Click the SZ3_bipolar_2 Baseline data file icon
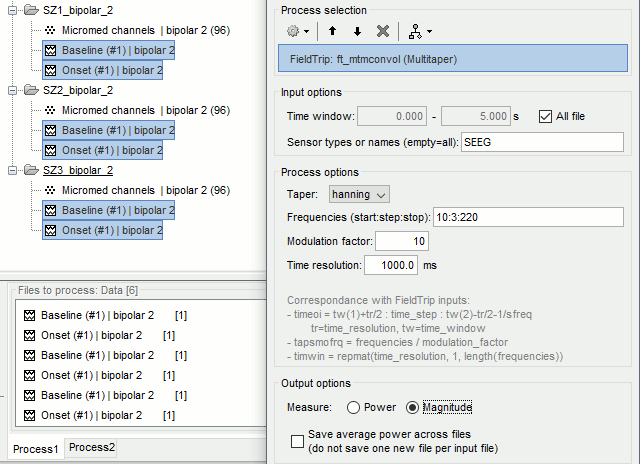 point(51,210)
